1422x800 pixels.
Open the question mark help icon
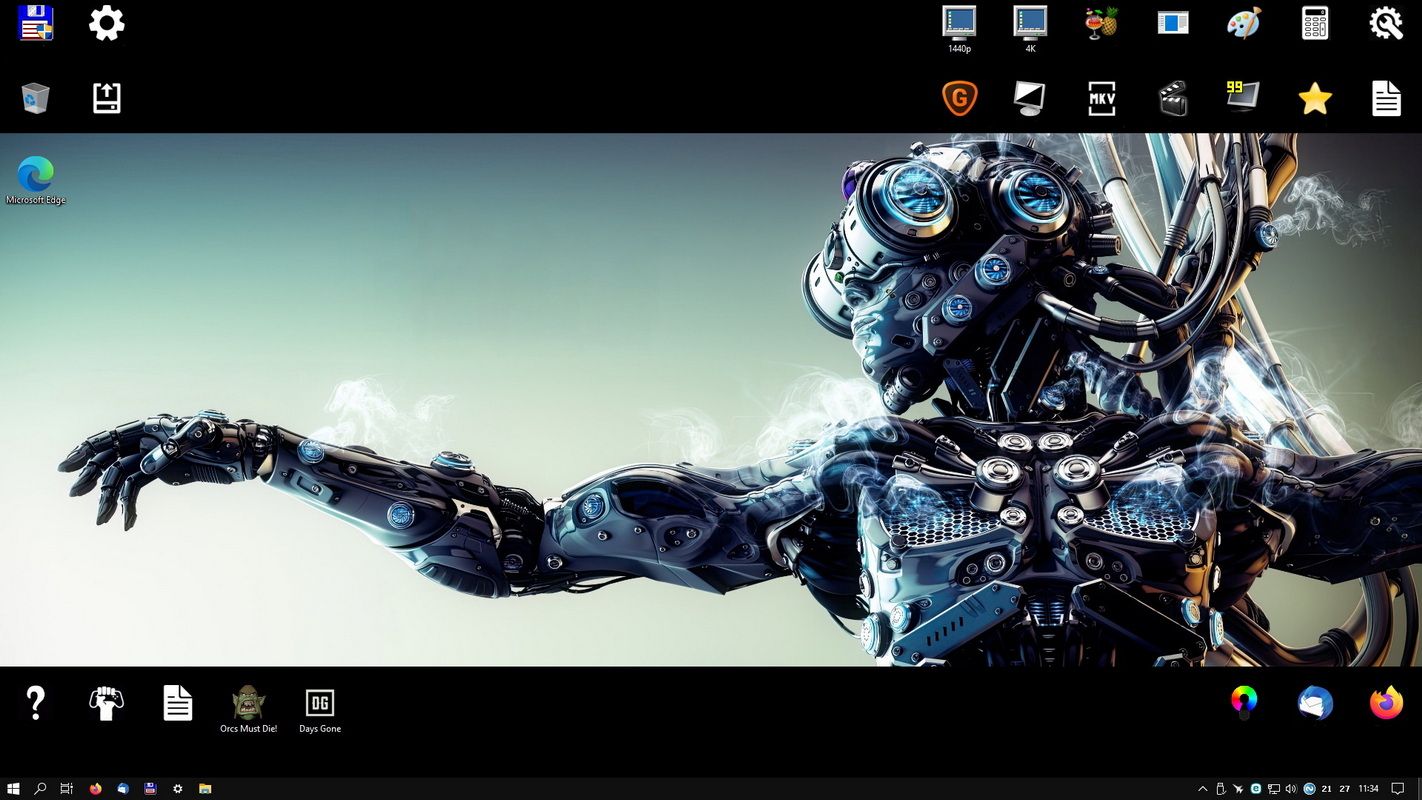coord(36,703)
